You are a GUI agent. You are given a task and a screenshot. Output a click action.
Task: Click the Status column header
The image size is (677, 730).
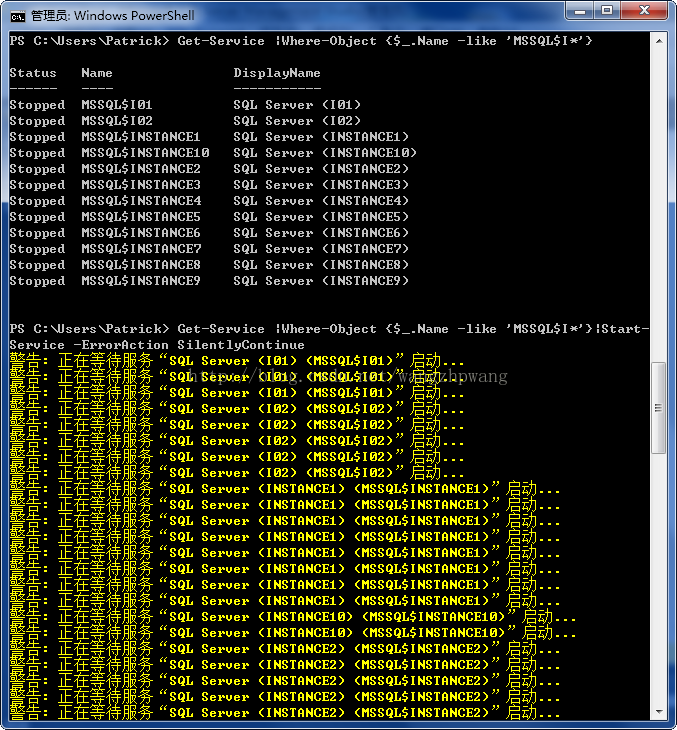[33, 73]
